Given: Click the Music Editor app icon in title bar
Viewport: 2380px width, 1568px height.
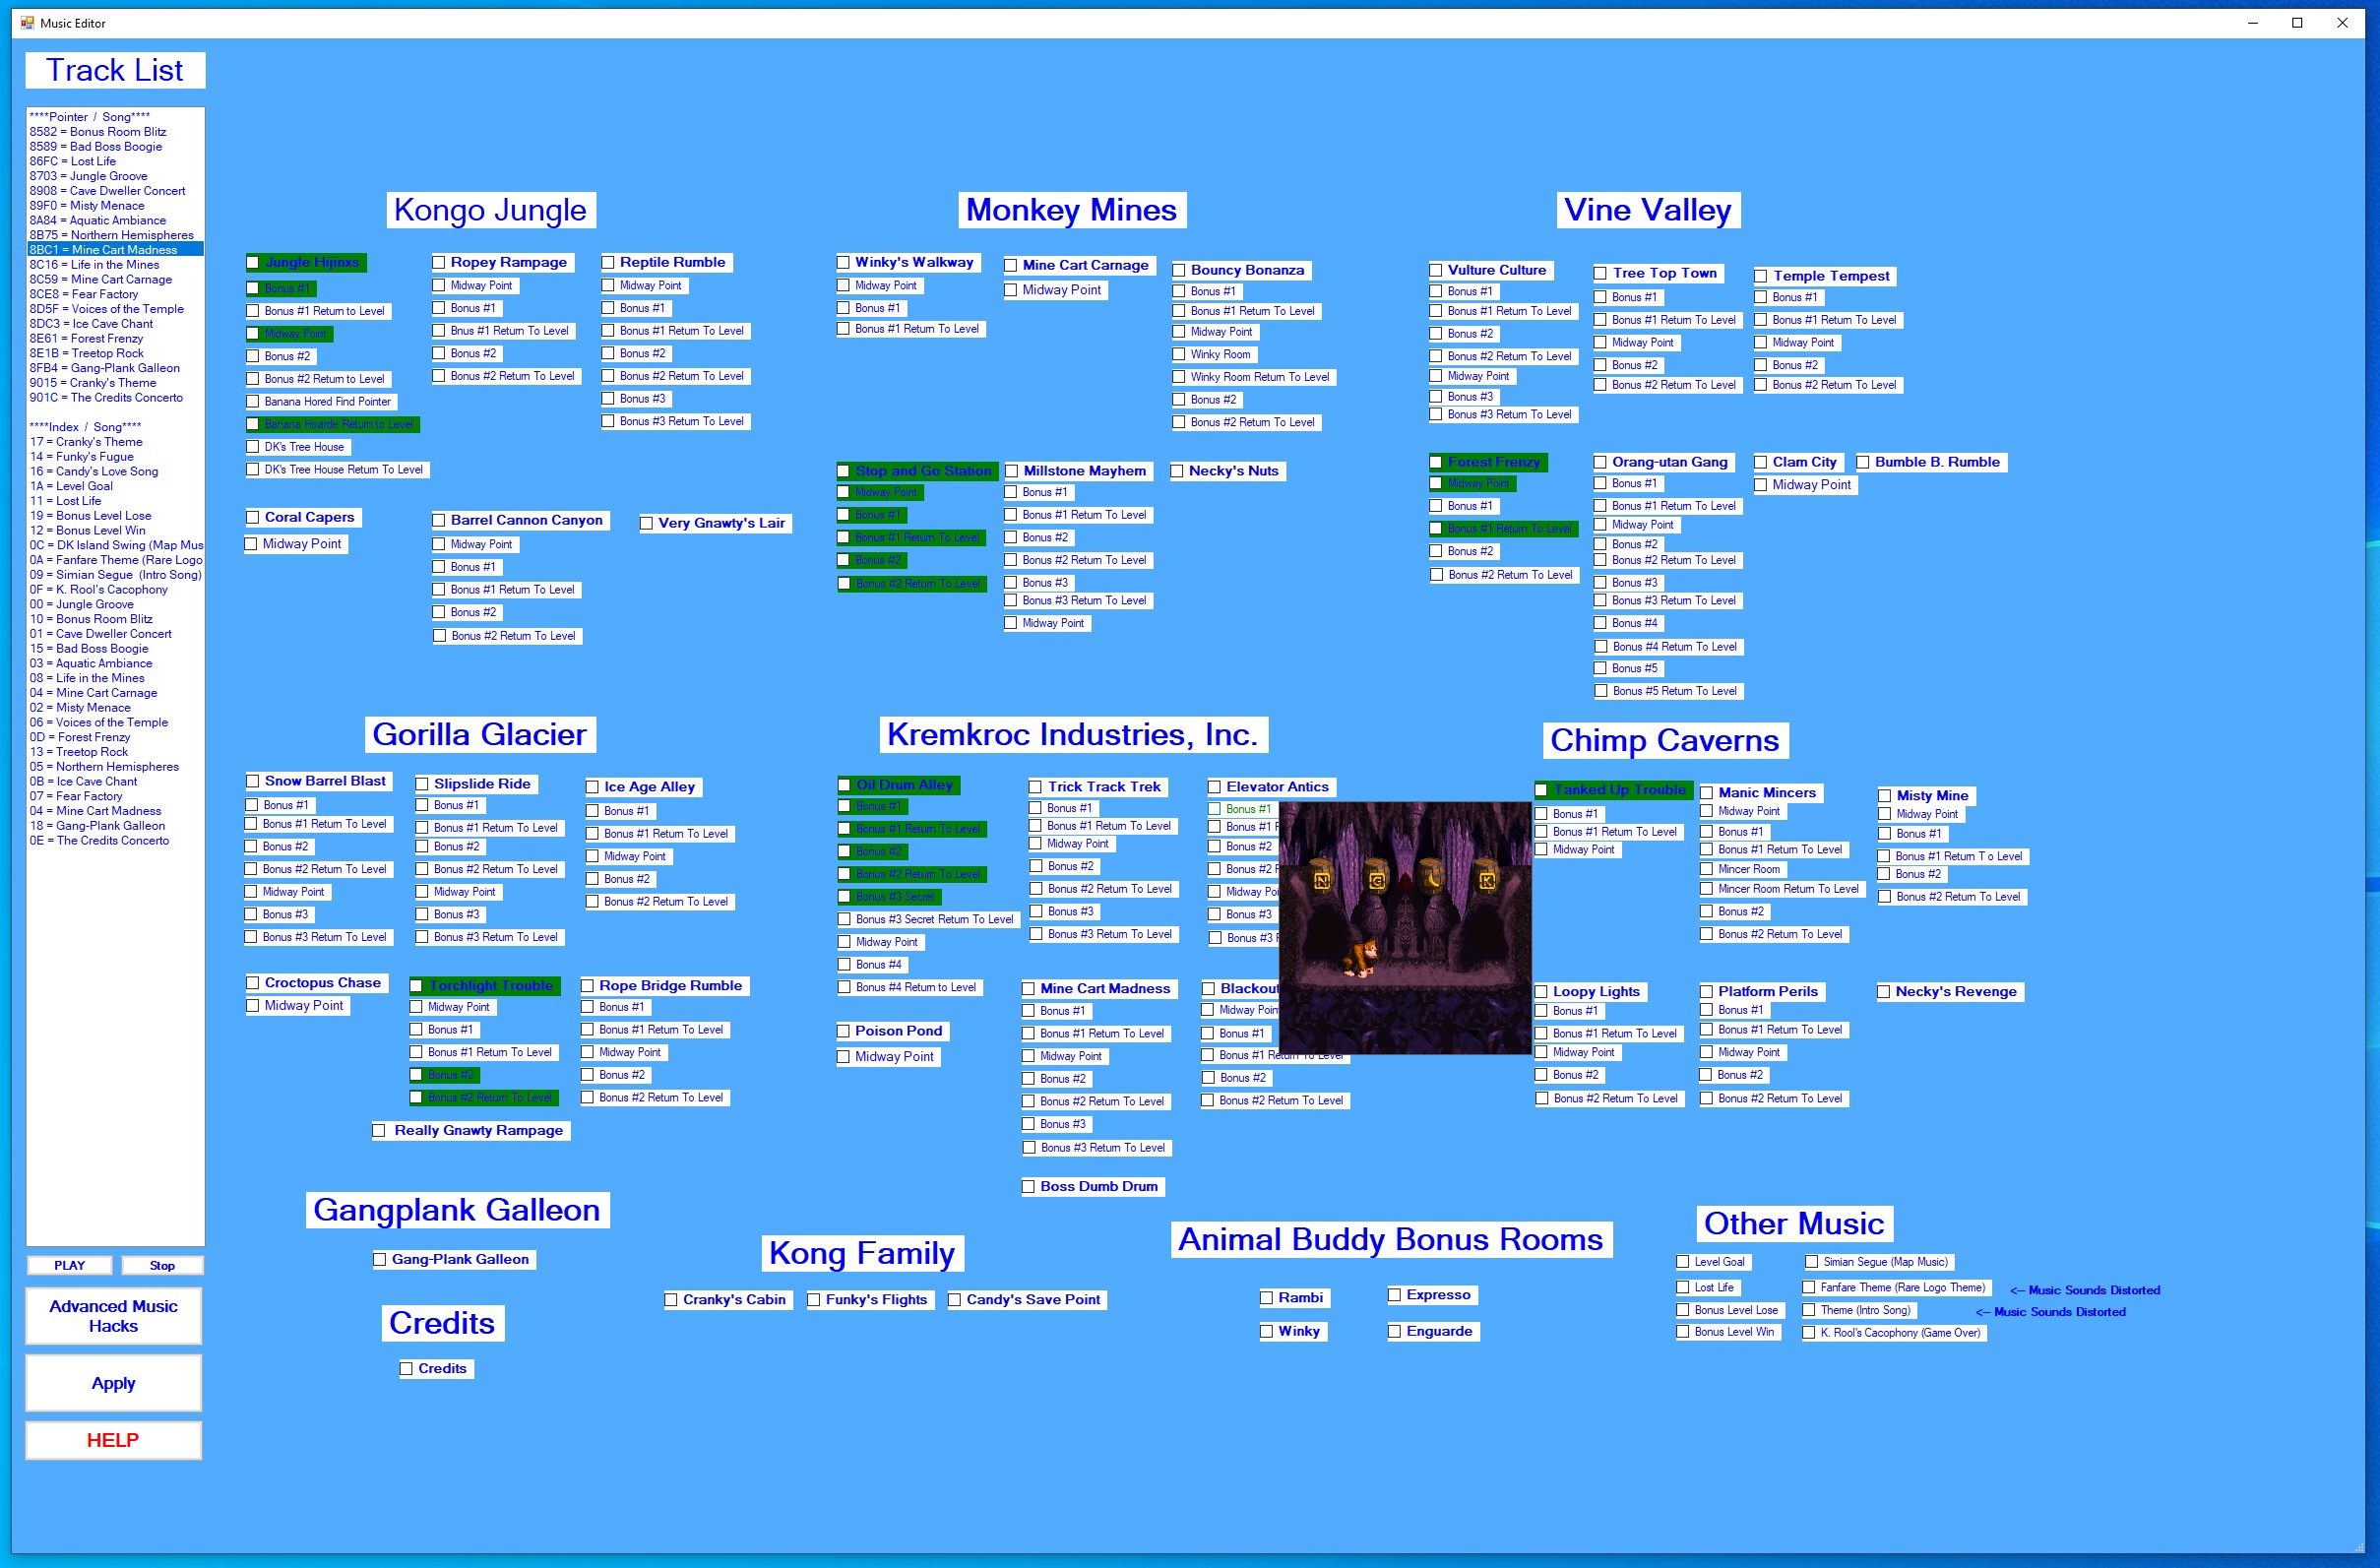Looking at the screenshot, I should (27, 23).
